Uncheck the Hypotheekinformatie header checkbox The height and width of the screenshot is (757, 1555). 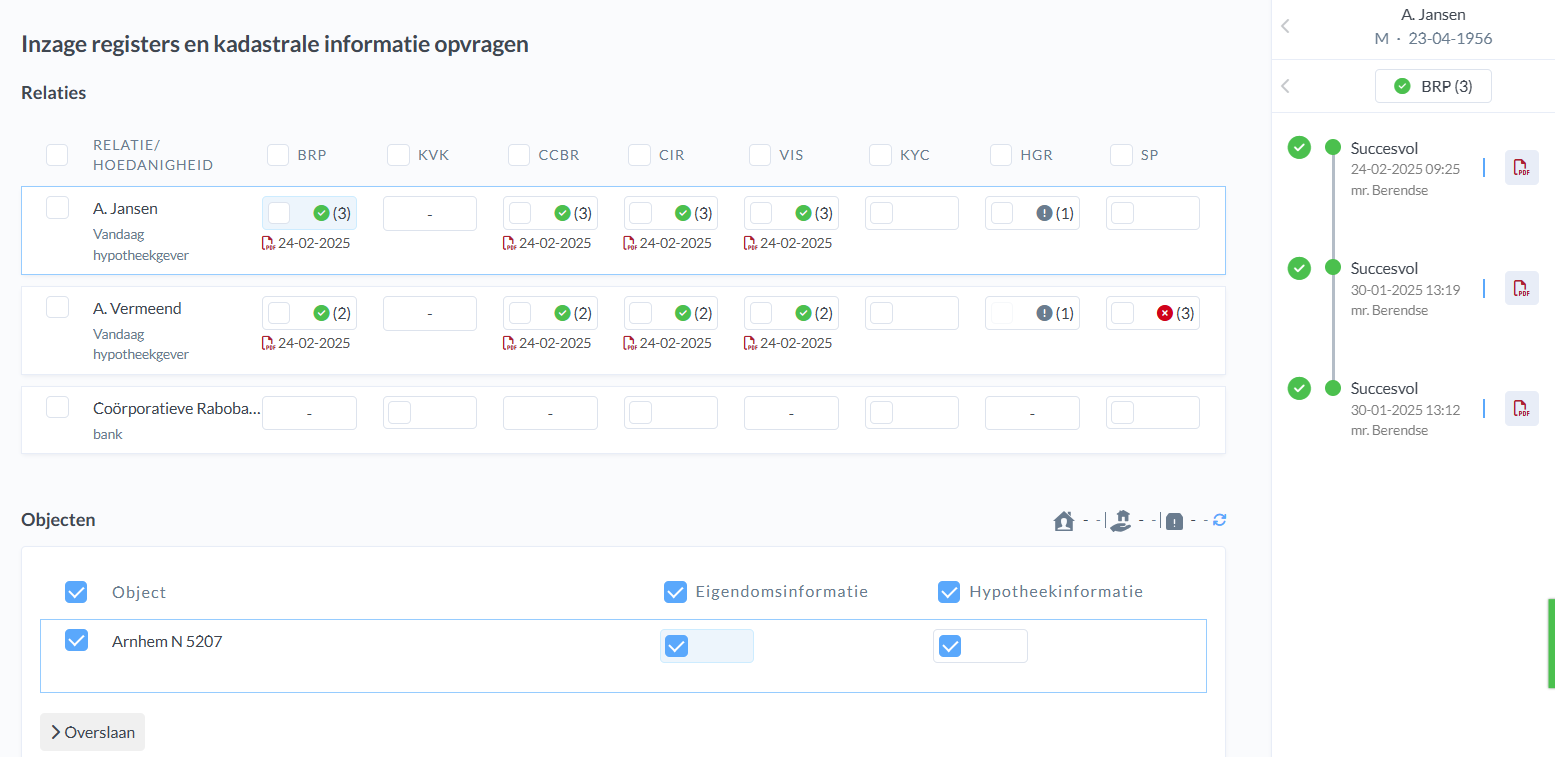click(x=949, y=592)
